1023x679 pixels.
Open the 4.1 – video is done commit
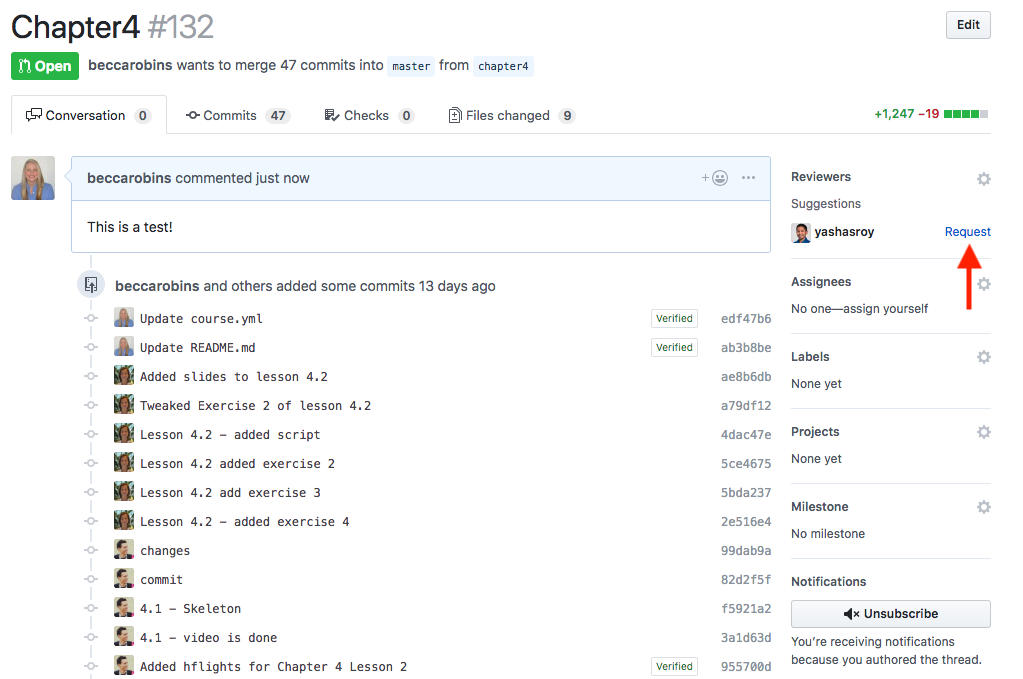208,638
